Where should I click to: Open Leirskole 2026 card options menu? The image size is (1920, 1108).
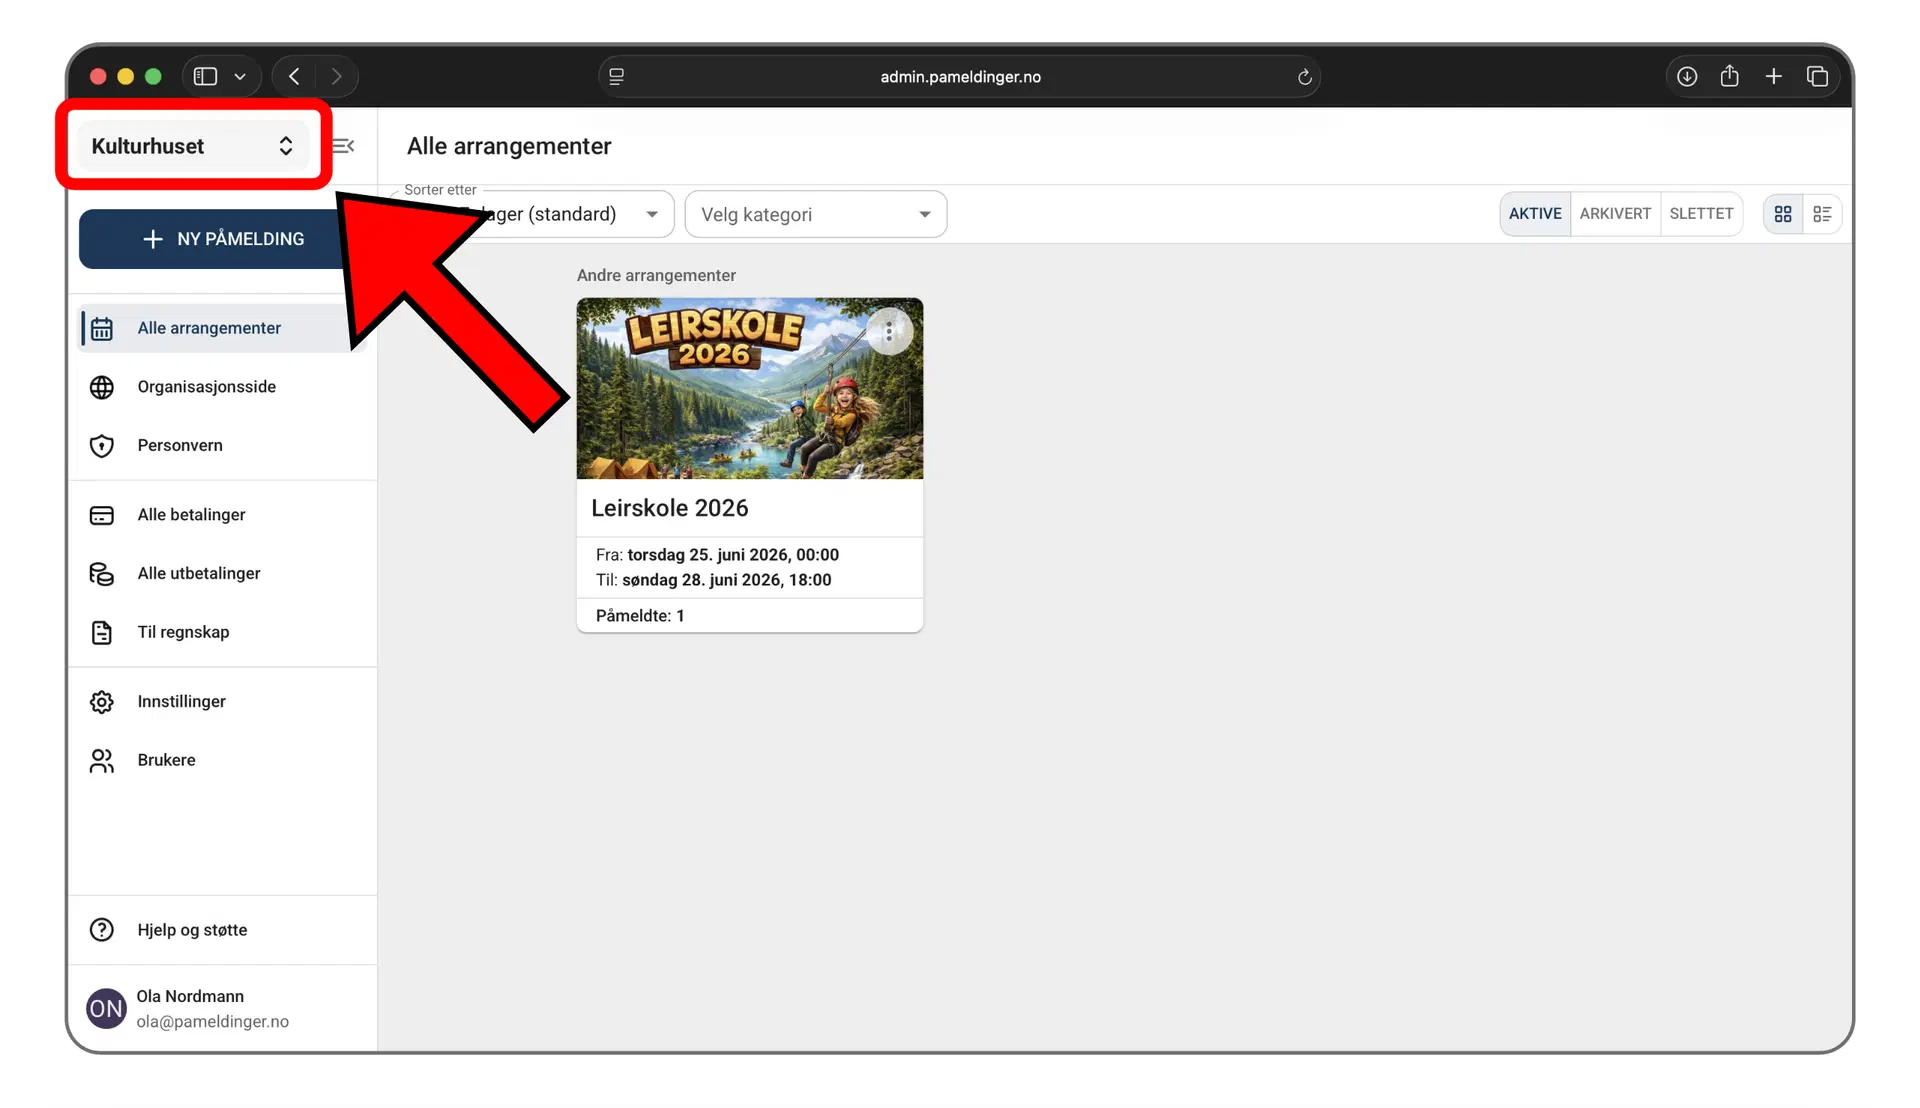coord(888,332)
